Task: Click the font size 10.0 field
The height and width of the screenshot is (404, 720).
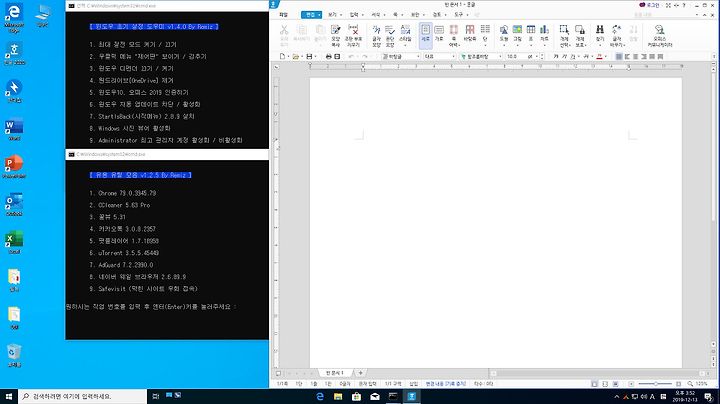Action: coord(516,56)
